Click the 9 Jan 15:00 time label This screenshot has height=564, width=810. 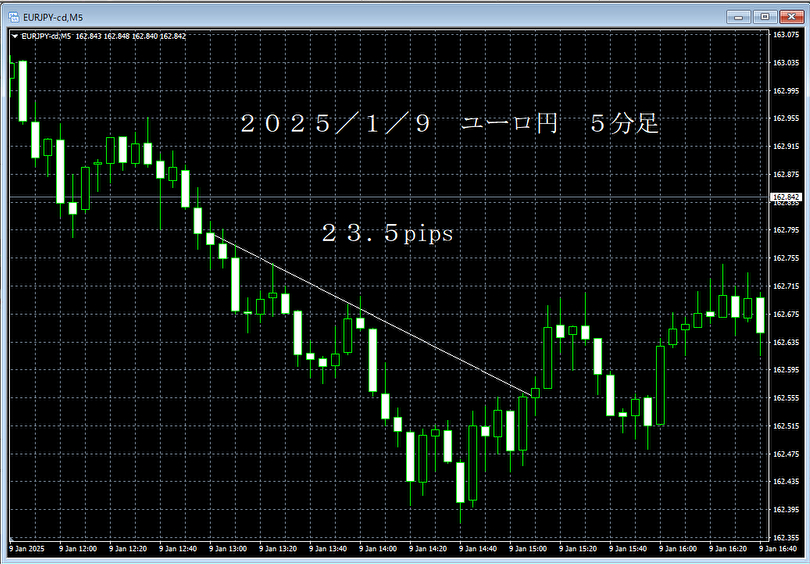coord(528,549)
